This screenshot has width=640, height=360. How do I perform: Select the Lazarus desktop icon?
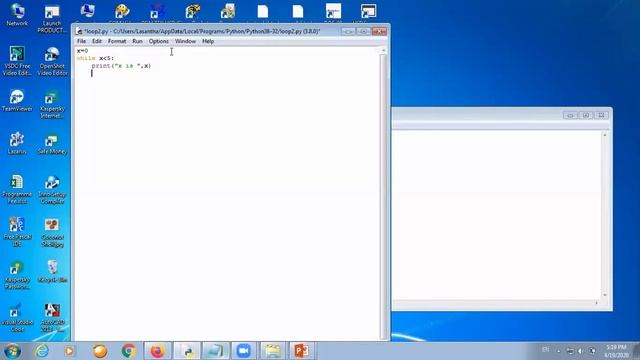pyautogui.click(x=17, y=143)
